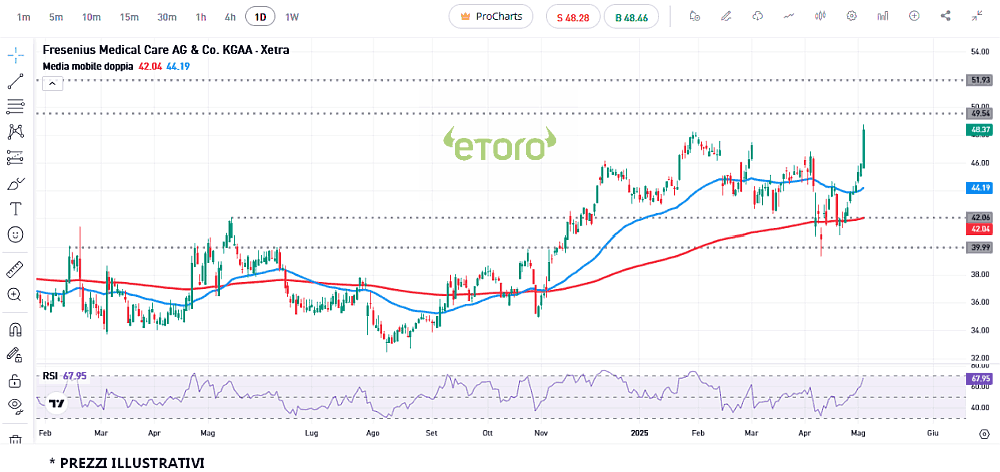The image size is (1000, 472).
Task: Click the 2025 date label on time axis
Action: (639, 432)
